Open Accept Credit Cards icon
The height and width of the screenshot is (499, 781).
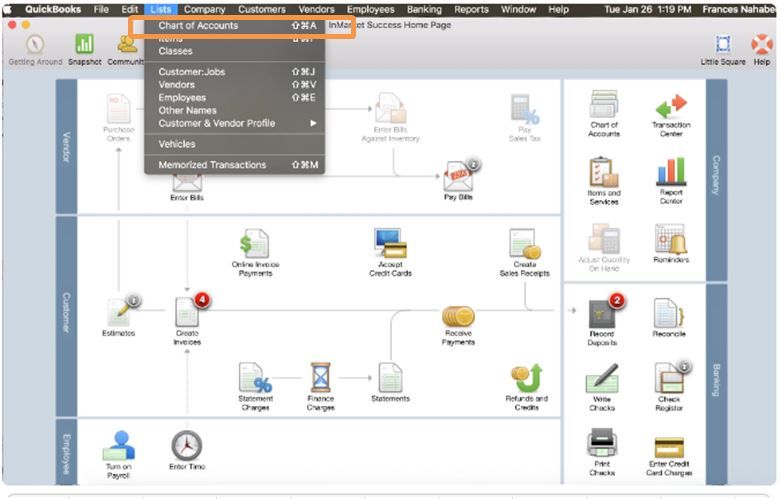[x=390, y=244]
